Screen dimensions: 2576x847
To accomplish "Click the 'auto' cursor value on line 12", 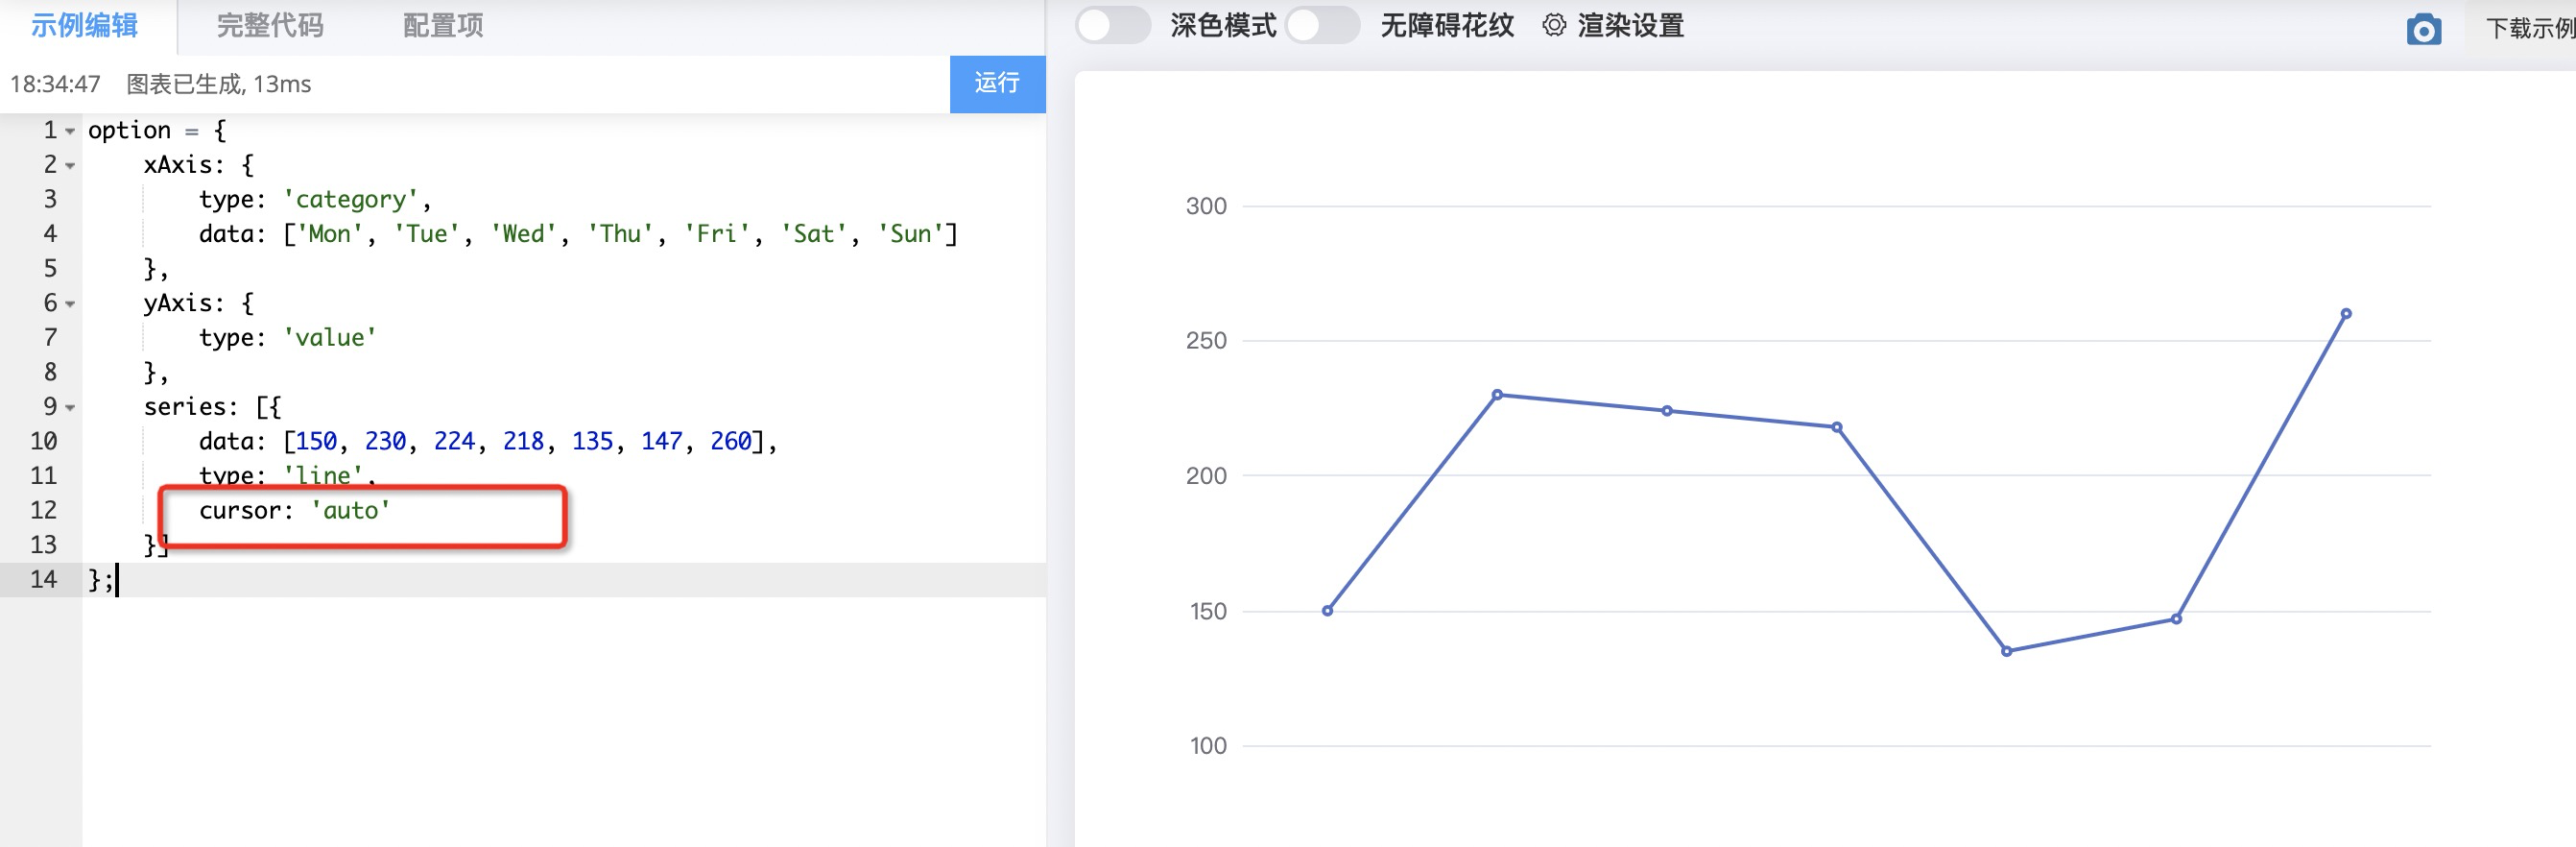I will click(350, 510).
